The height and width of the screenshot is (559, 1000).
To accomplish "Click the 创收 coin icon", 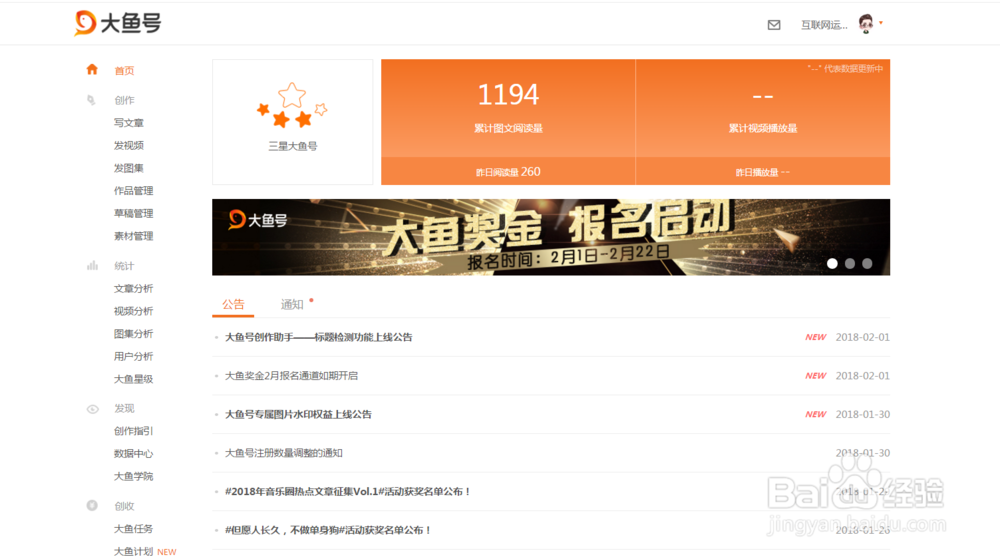I will (92, 505).
